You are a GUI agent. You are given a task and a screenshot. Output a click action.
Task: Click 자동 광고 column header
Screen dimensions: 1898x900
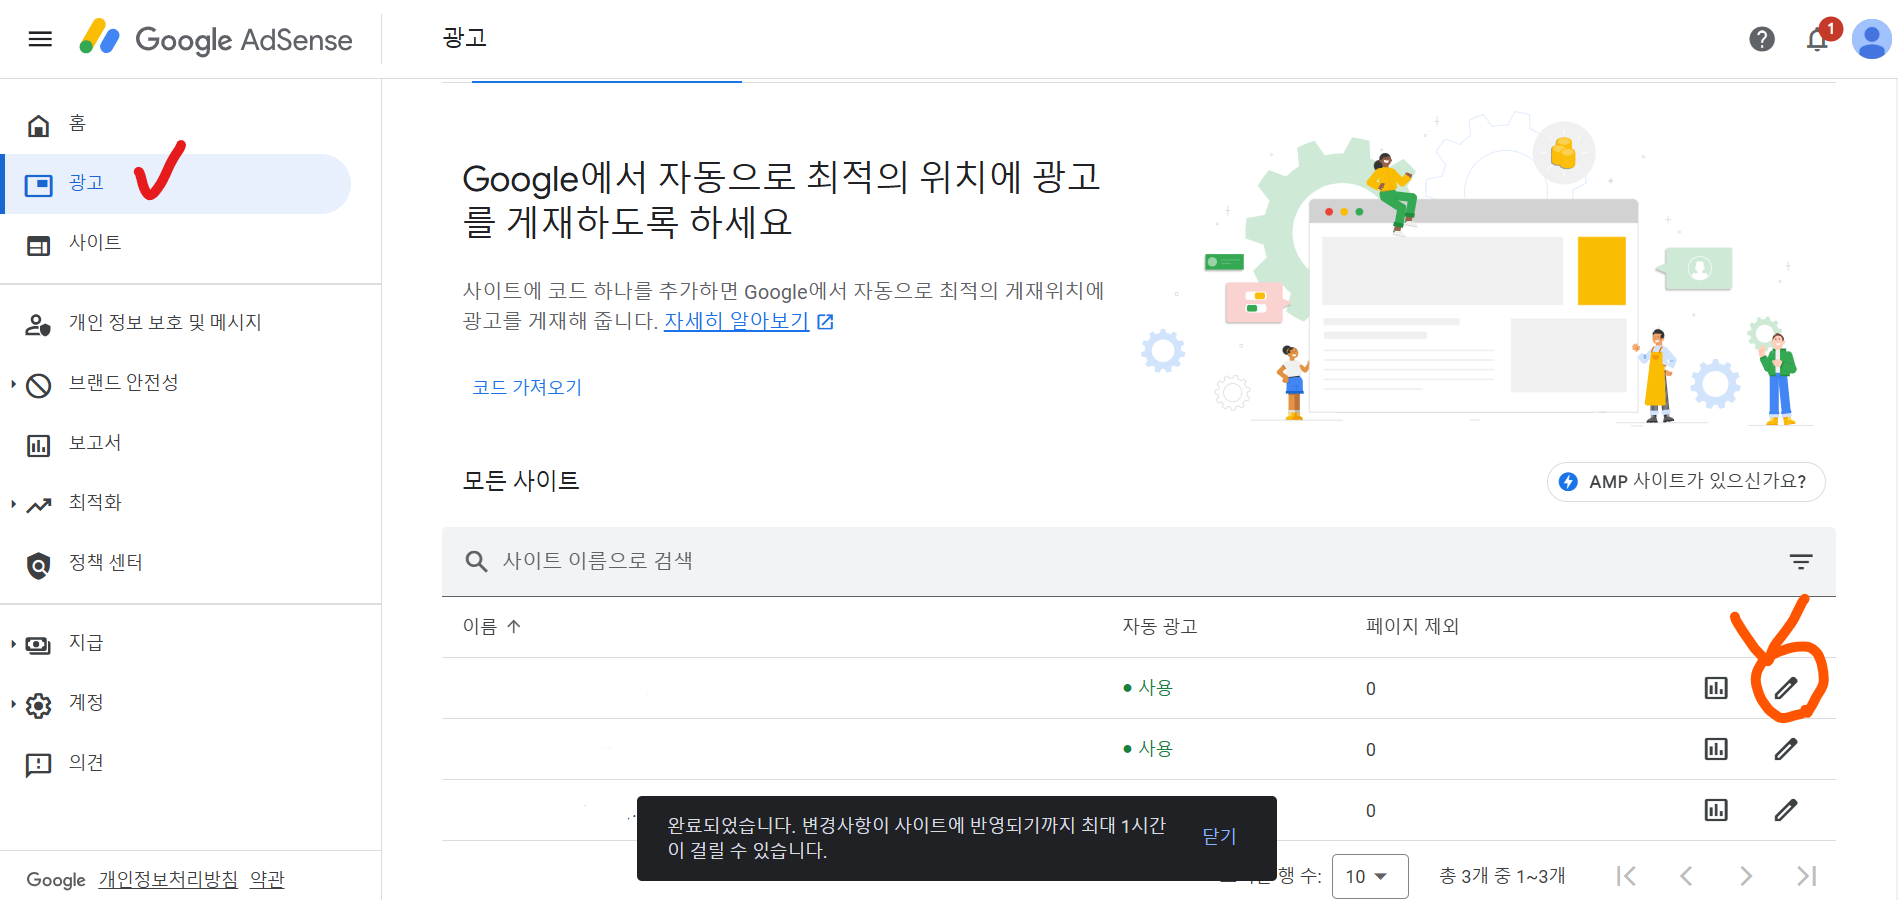click(1159, 626)
